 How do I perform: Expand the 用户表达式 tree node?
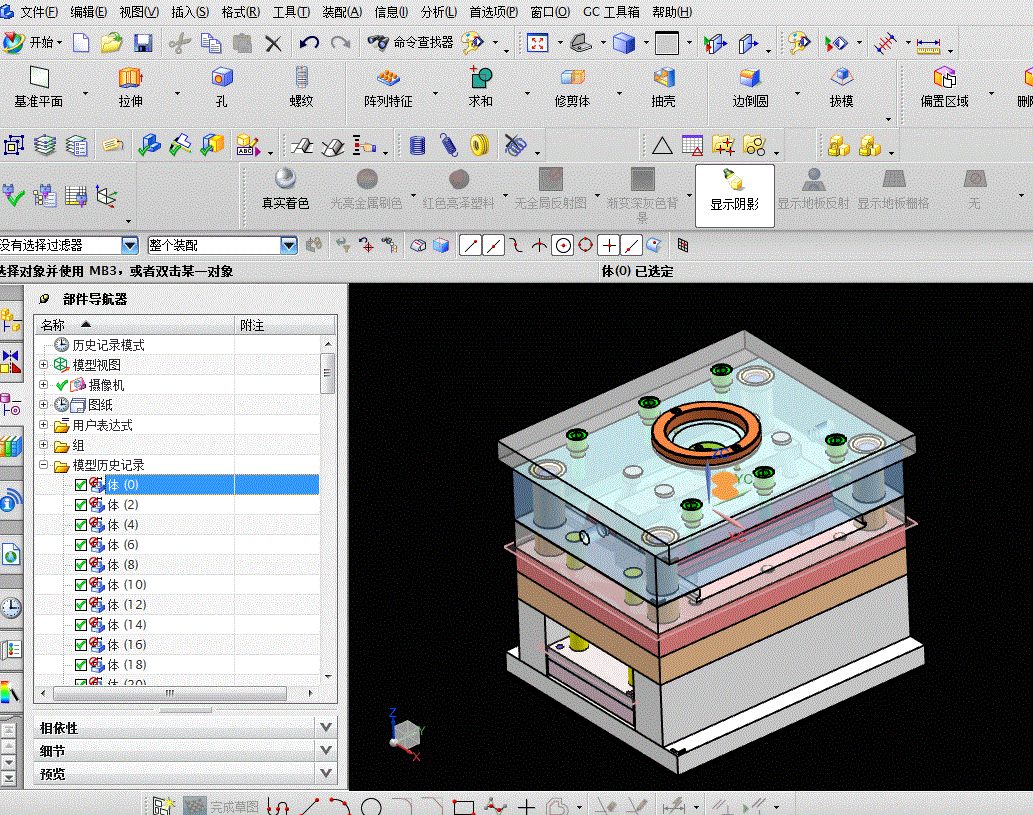pyautogui.click(x=43, y=425)
